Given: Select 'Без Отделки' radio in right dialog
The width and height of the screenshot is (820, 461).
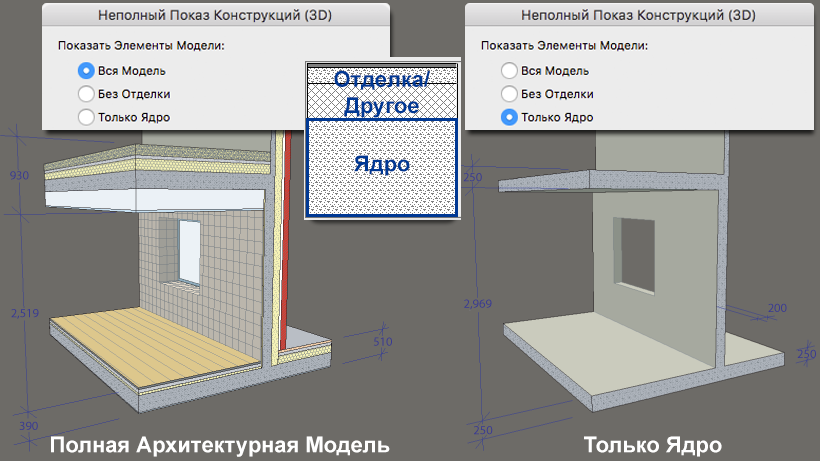Looking at the screenshot, I should (509, 94).
